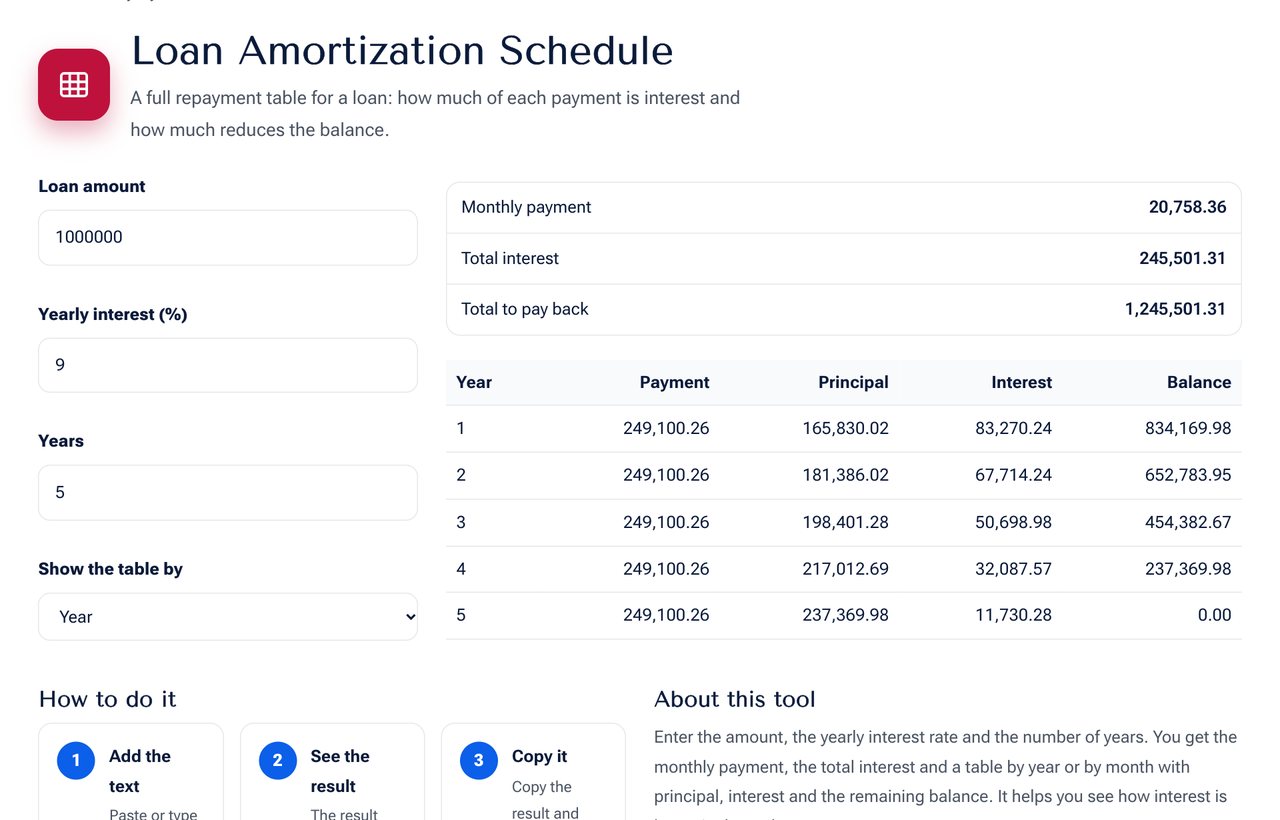
Task: Click the How to do it heading
Action: click(107, 699)
